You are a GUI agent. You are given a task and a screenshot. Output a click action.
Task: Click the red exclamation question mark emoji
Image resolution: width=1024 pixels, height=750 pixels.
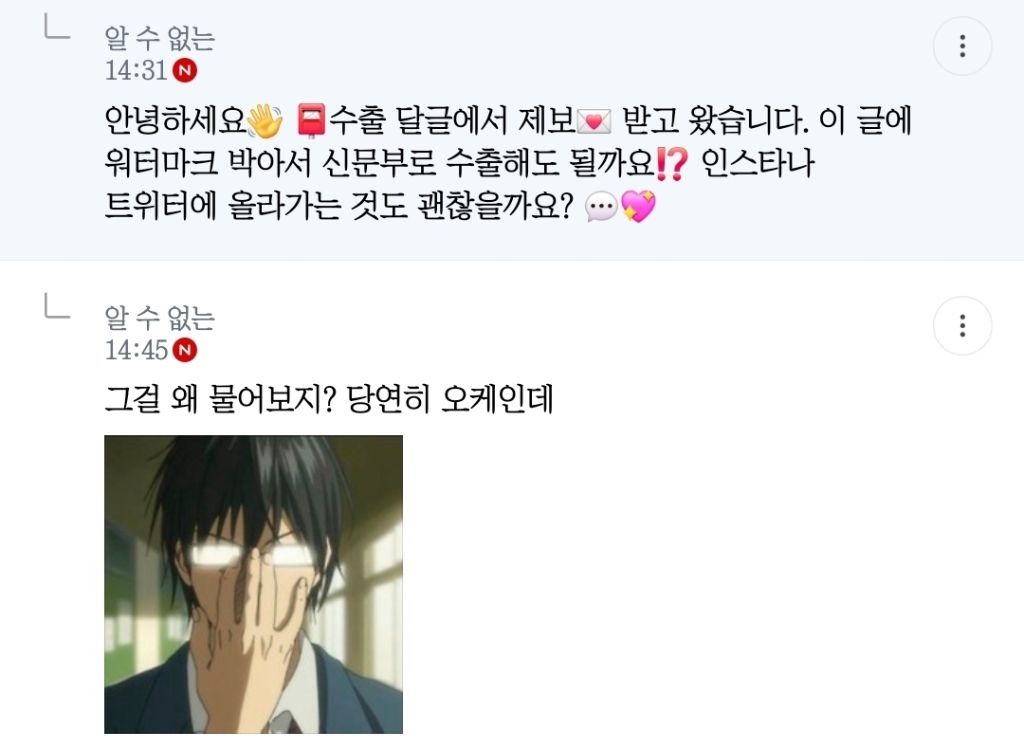672,163
